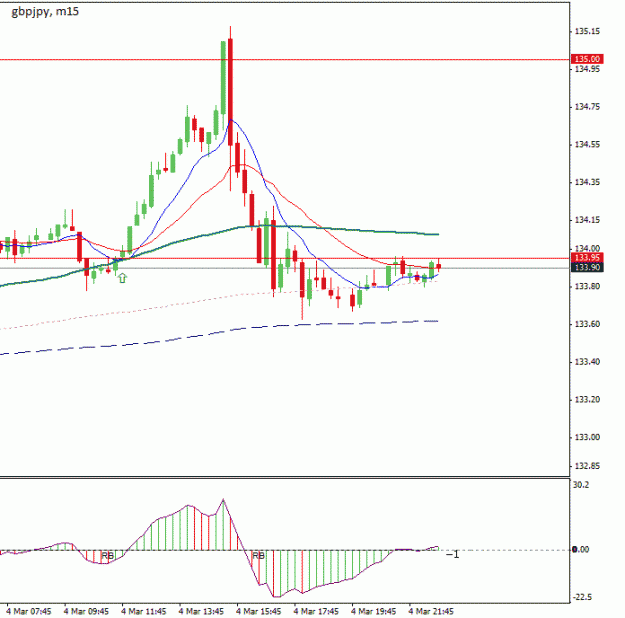This screenshot has width=625, height=618.
Task: Click the 4 Mar 17:45 time label
Action: [316, 611]
